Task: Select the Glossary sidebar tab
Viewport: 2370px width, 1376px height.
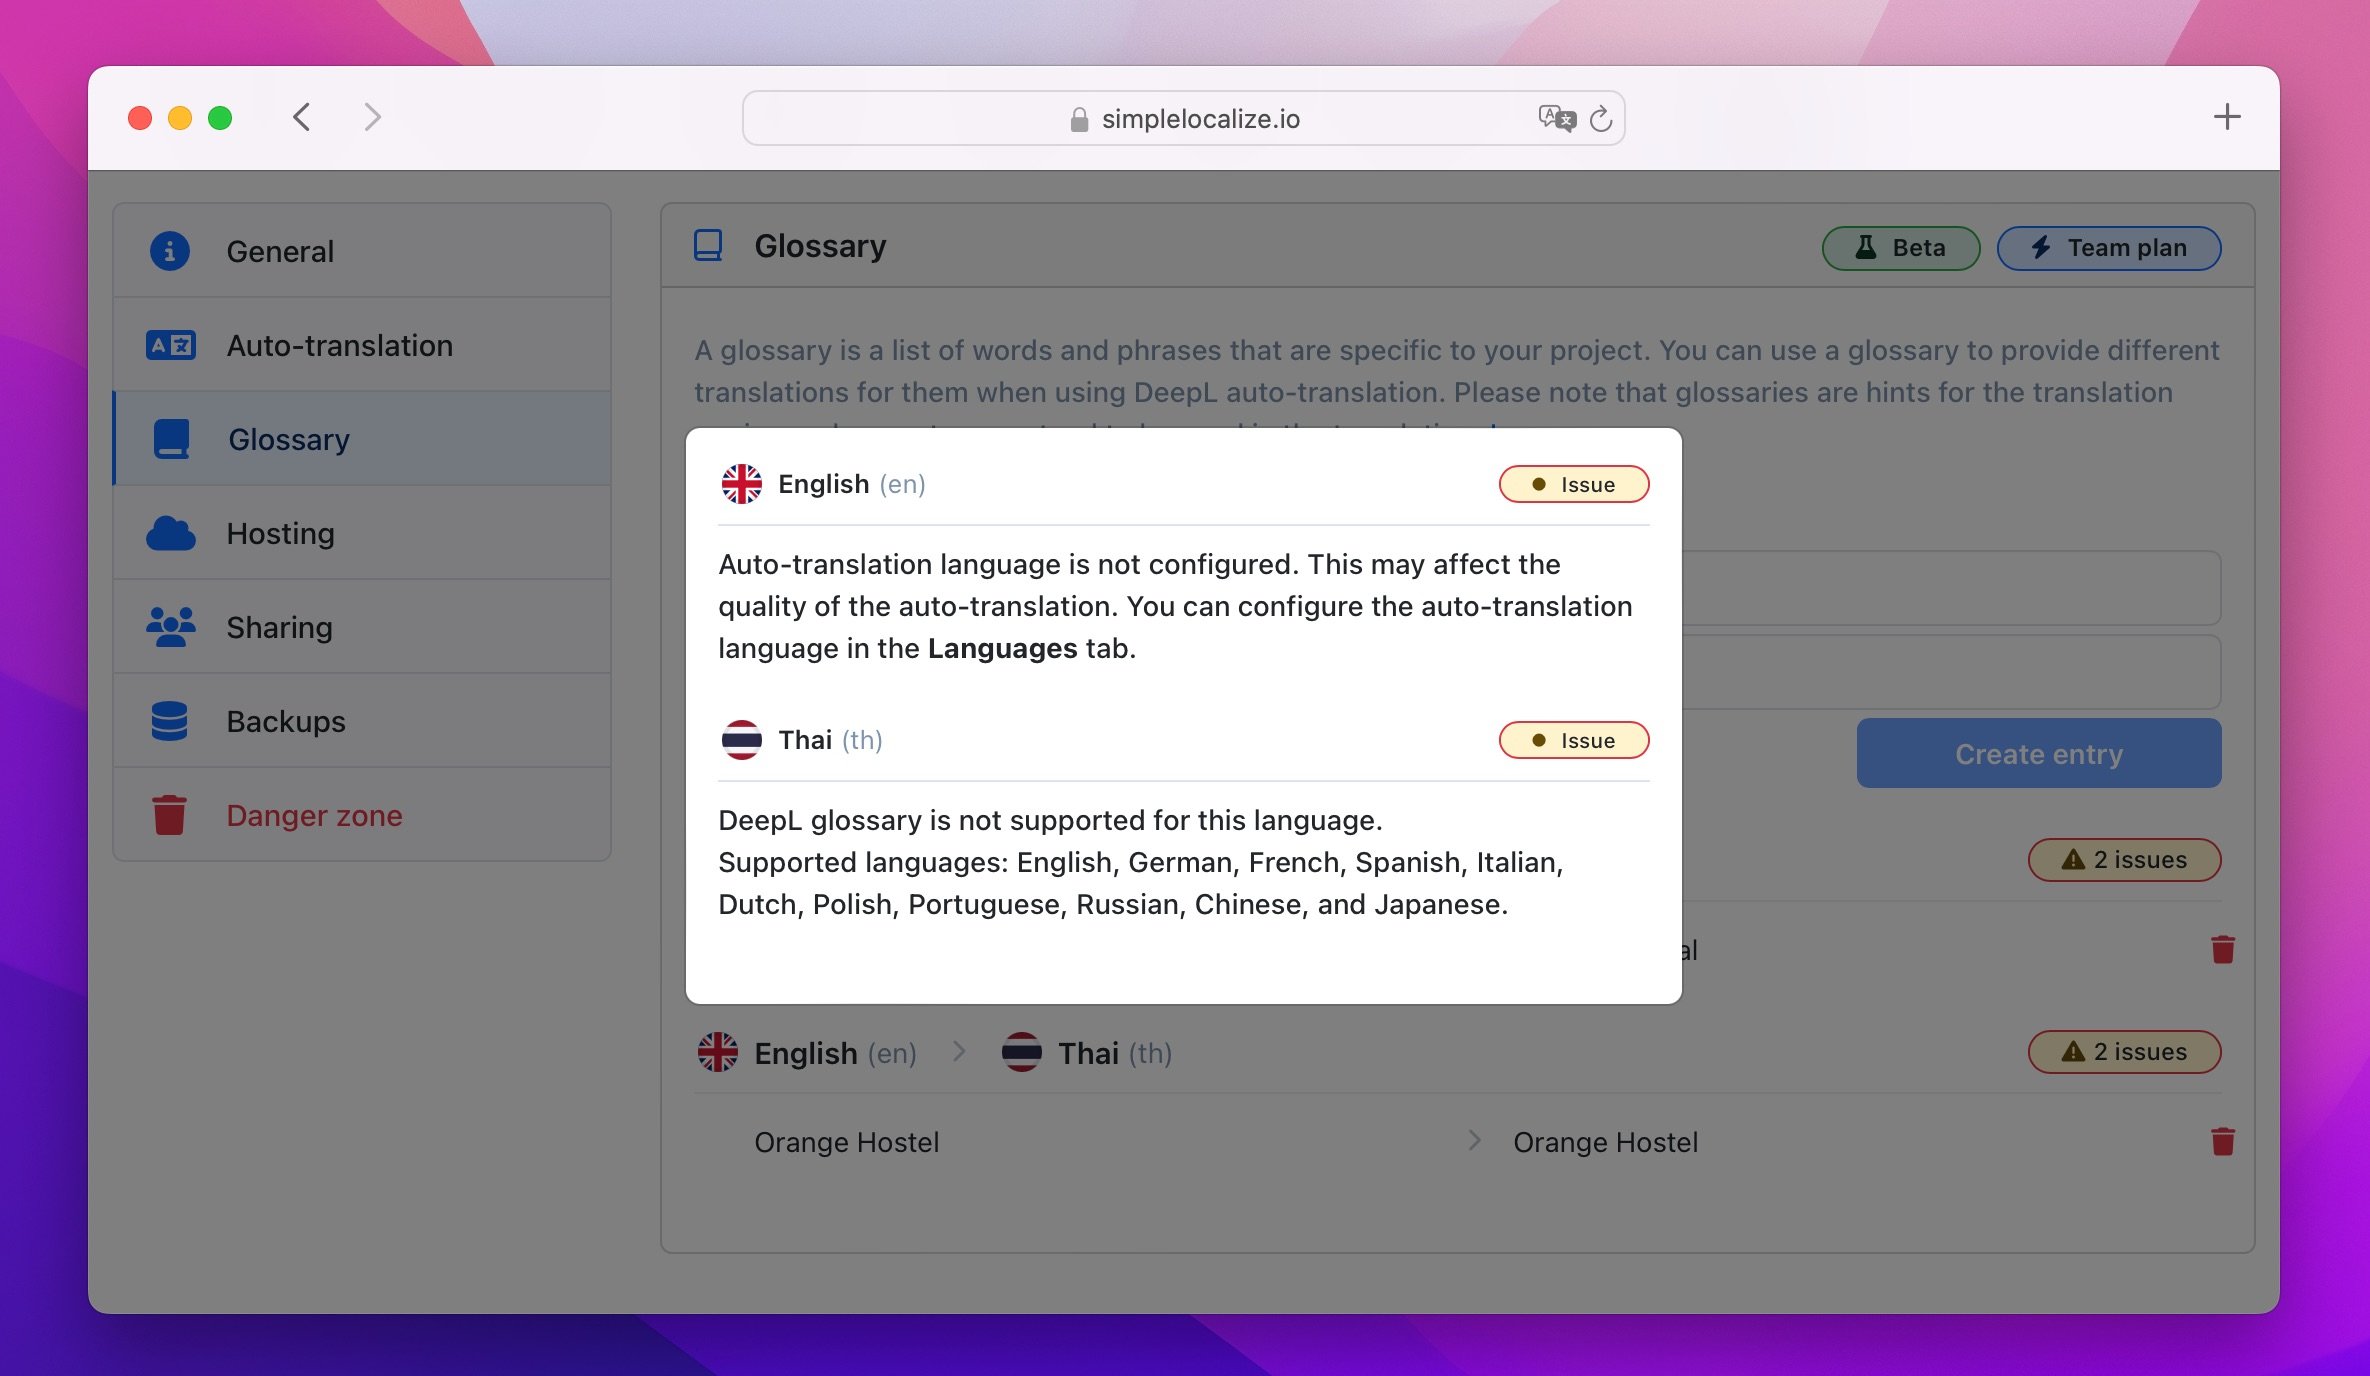Action: pos(362,438)
